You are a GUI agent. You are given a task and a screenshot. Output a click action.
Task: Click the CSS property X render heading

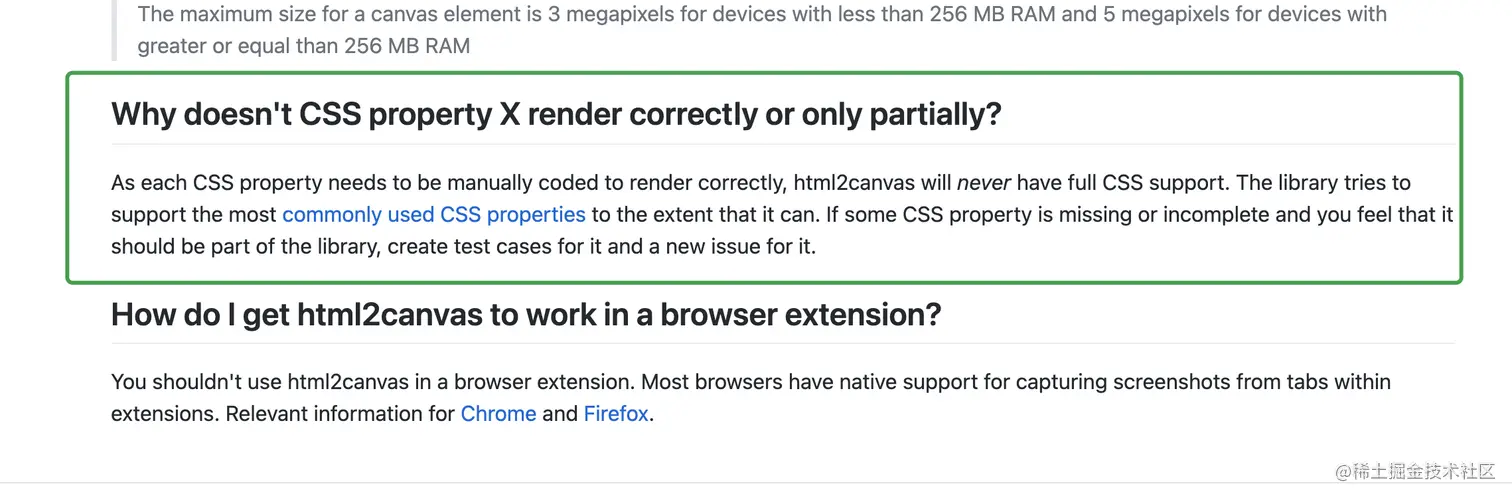pos(556,114)
